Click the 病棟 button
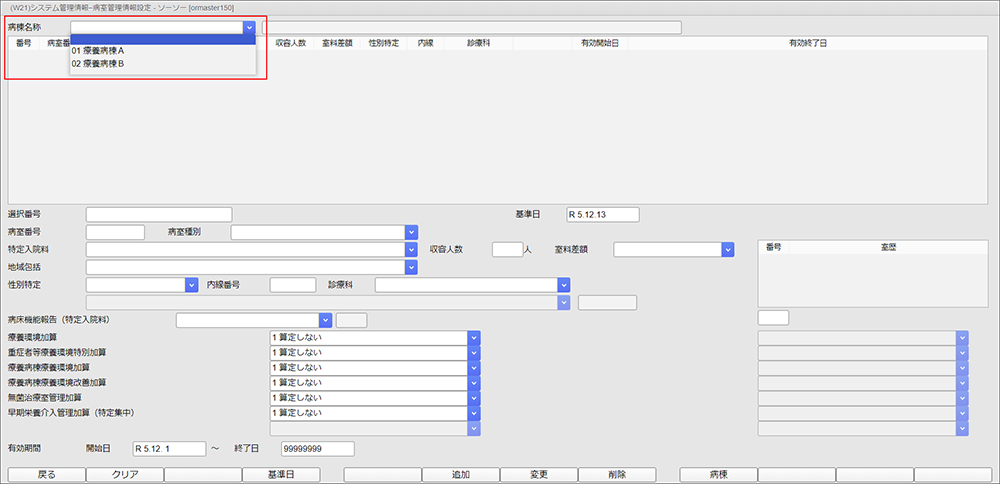Image resolution: width=1000 pixels, height=484 pixels. pyautogui.click(x=718, y=474)
